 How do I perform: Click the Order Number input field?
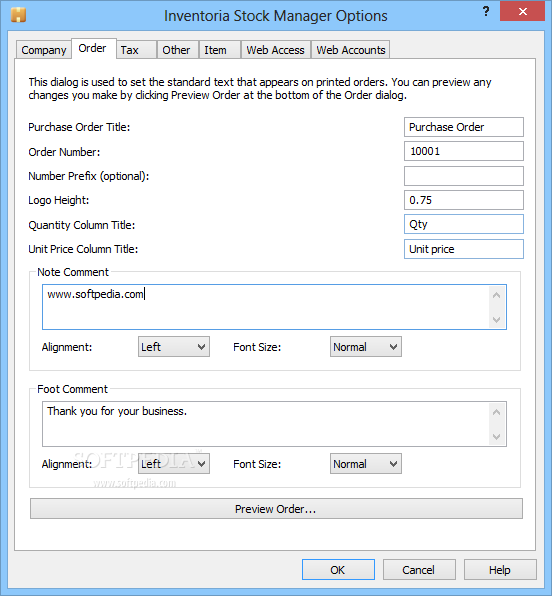pyautogui.click(x=464, y=151)
